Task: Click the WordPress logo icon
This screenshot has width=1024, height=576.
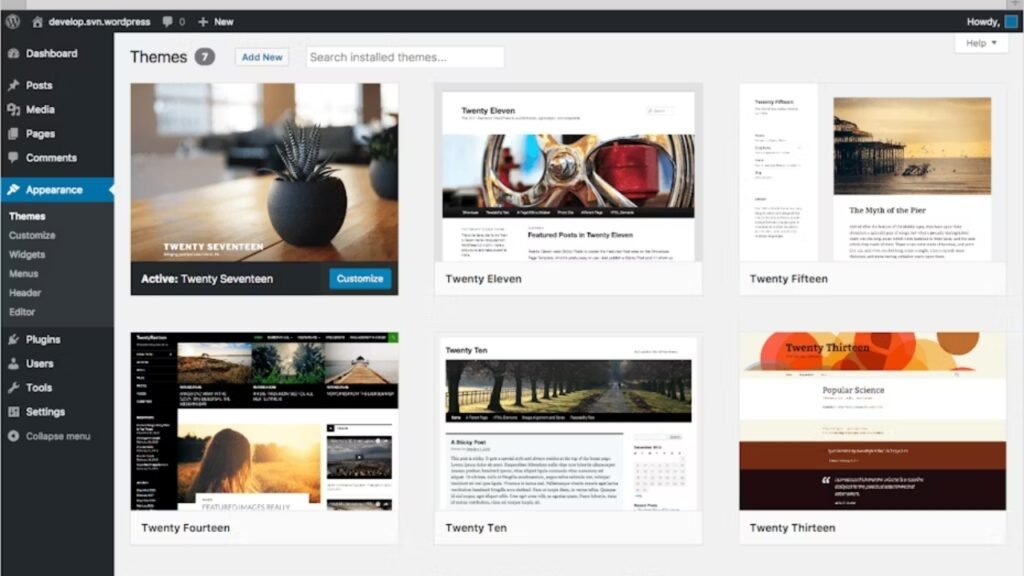Action: point(12,21)
